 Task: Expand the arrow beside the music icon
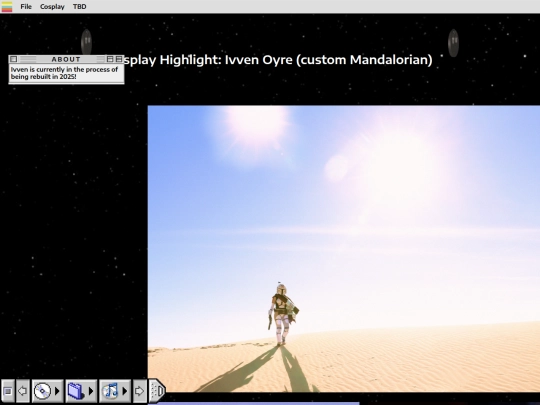click(x=125, y=391)
